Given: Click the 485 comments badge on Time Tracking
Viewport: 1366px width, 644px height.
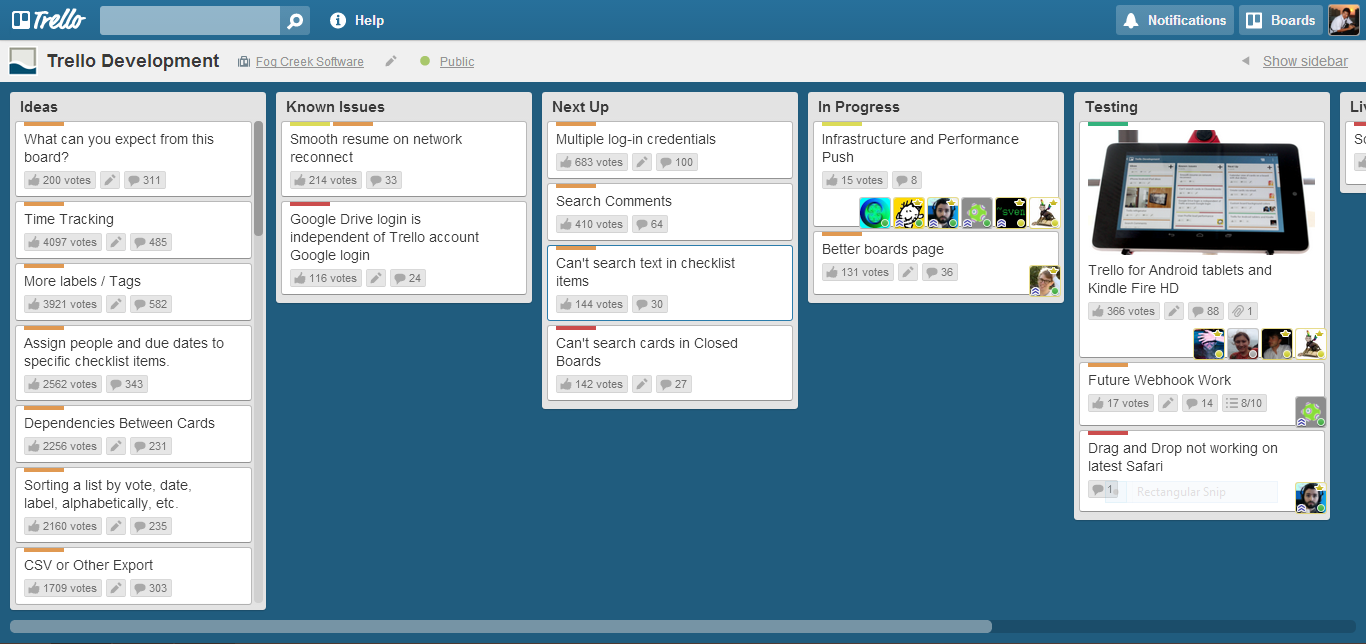Looking at the screenshot, I should tap(150, 242).
